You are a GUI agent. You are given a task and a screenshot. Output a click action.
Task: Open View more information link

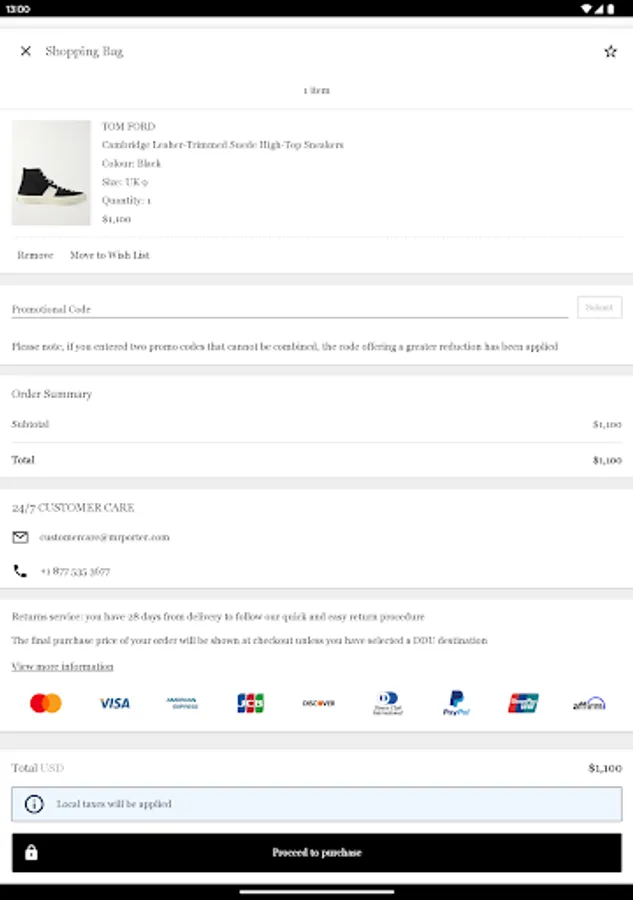[x=62, y=666]
